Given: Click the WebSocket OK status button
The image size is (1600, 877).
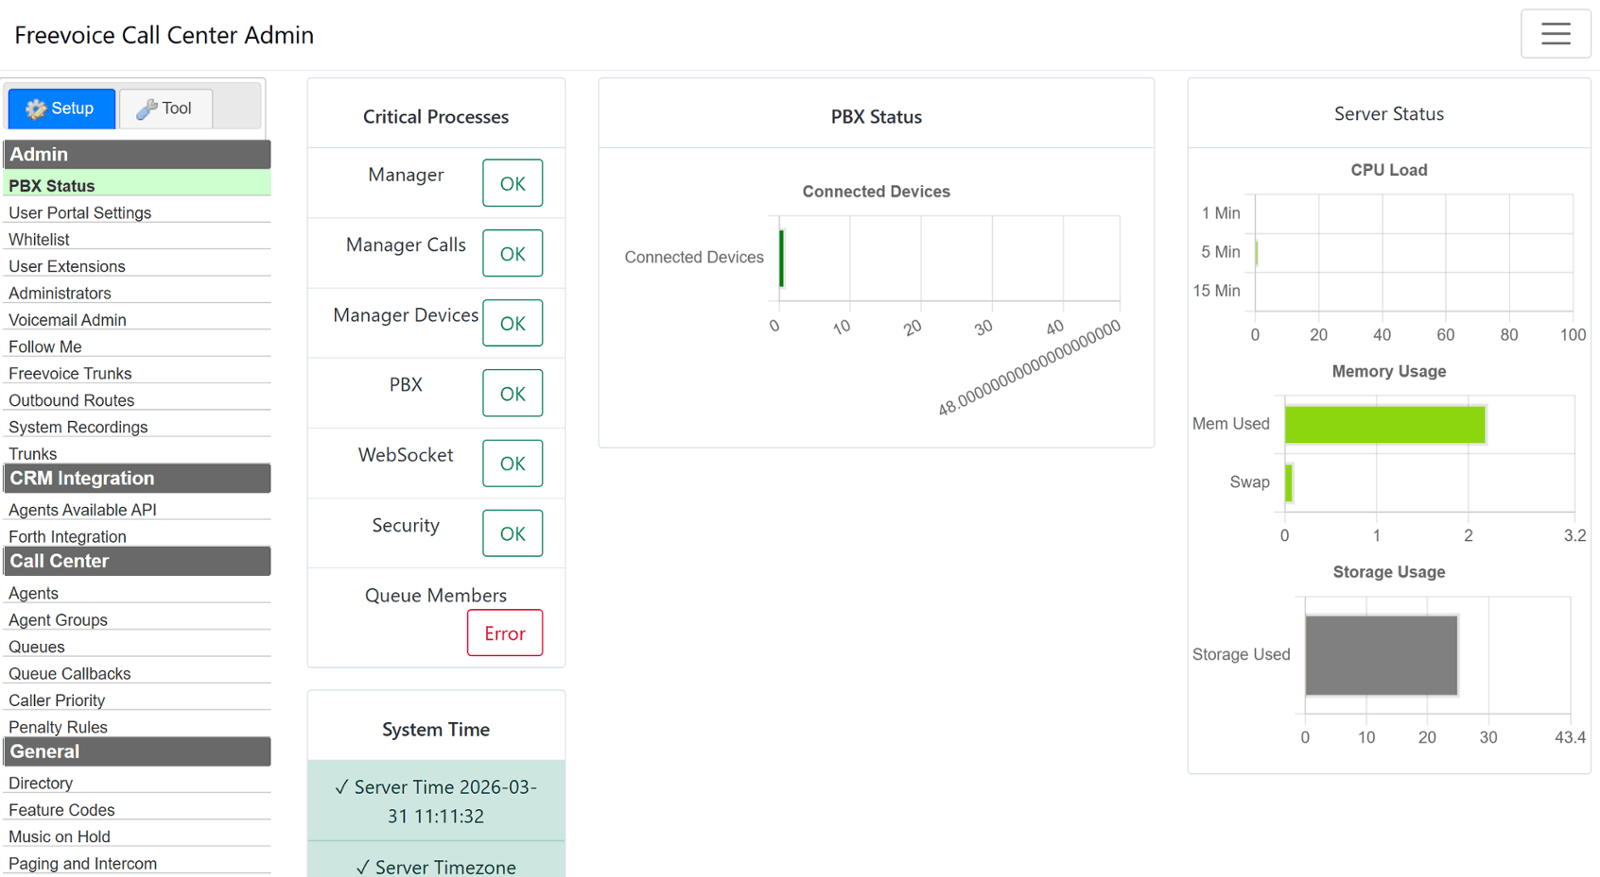Looking at the screenshot, I should 512,463.
